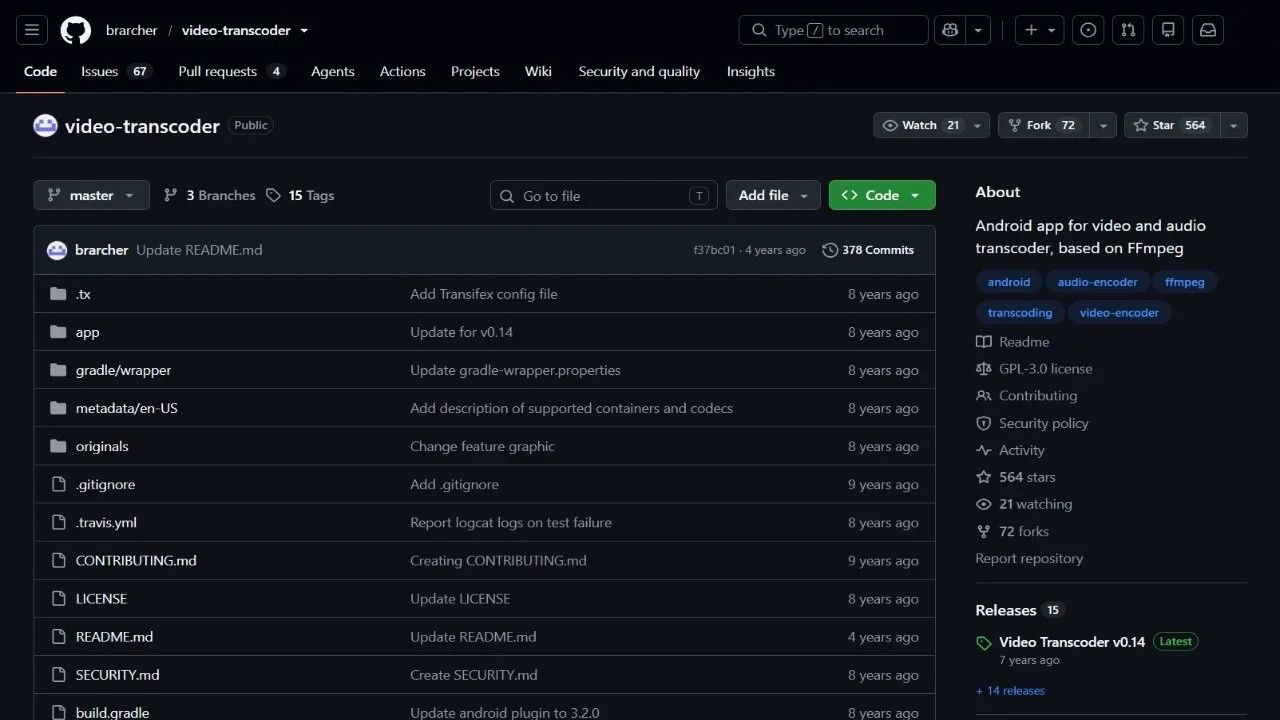
Task: Go to GitHub homepage via Octocat logo
Action: pyautogui.click(x=76, y=30)
